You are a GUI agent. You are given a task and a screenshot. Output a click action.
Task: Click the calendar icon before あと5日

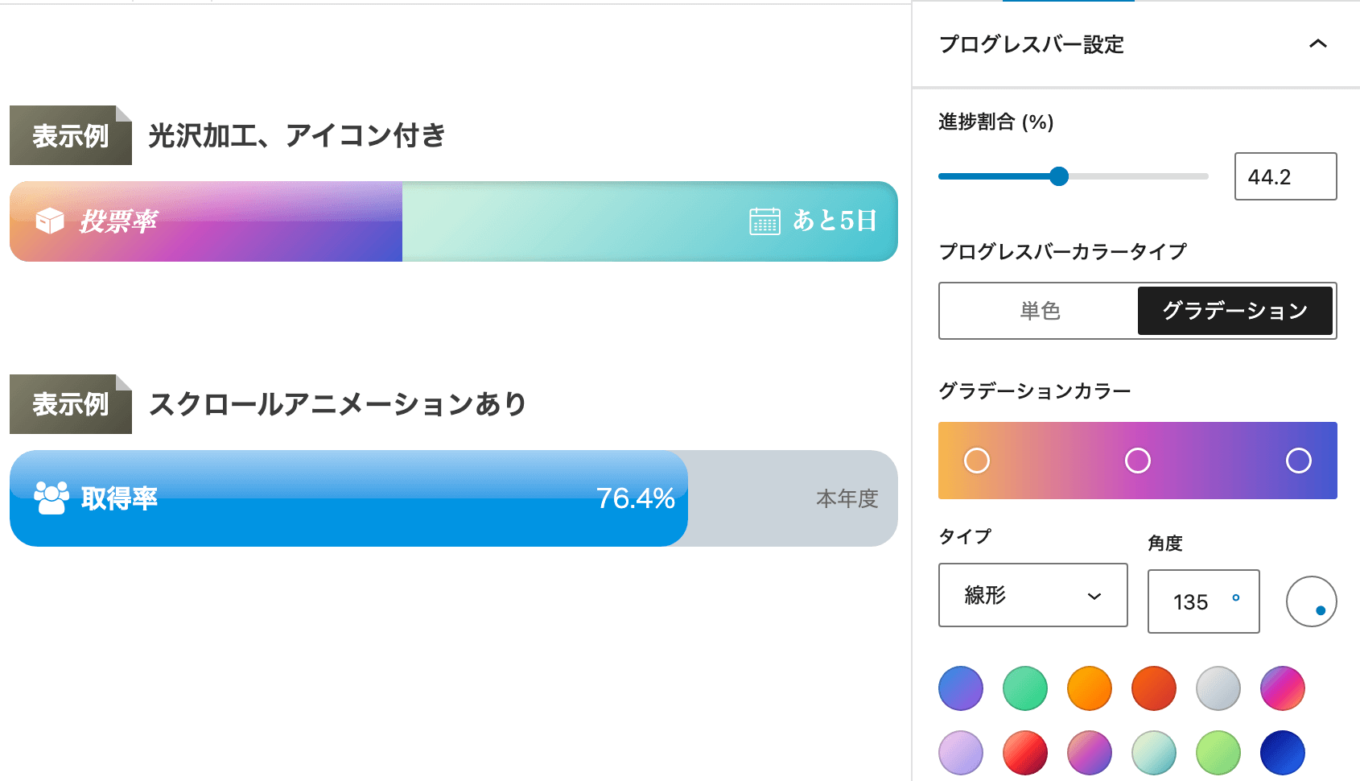765,221
